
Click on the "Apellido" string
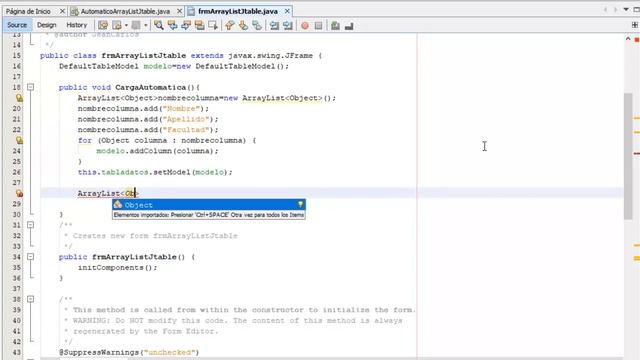point(186,119)
